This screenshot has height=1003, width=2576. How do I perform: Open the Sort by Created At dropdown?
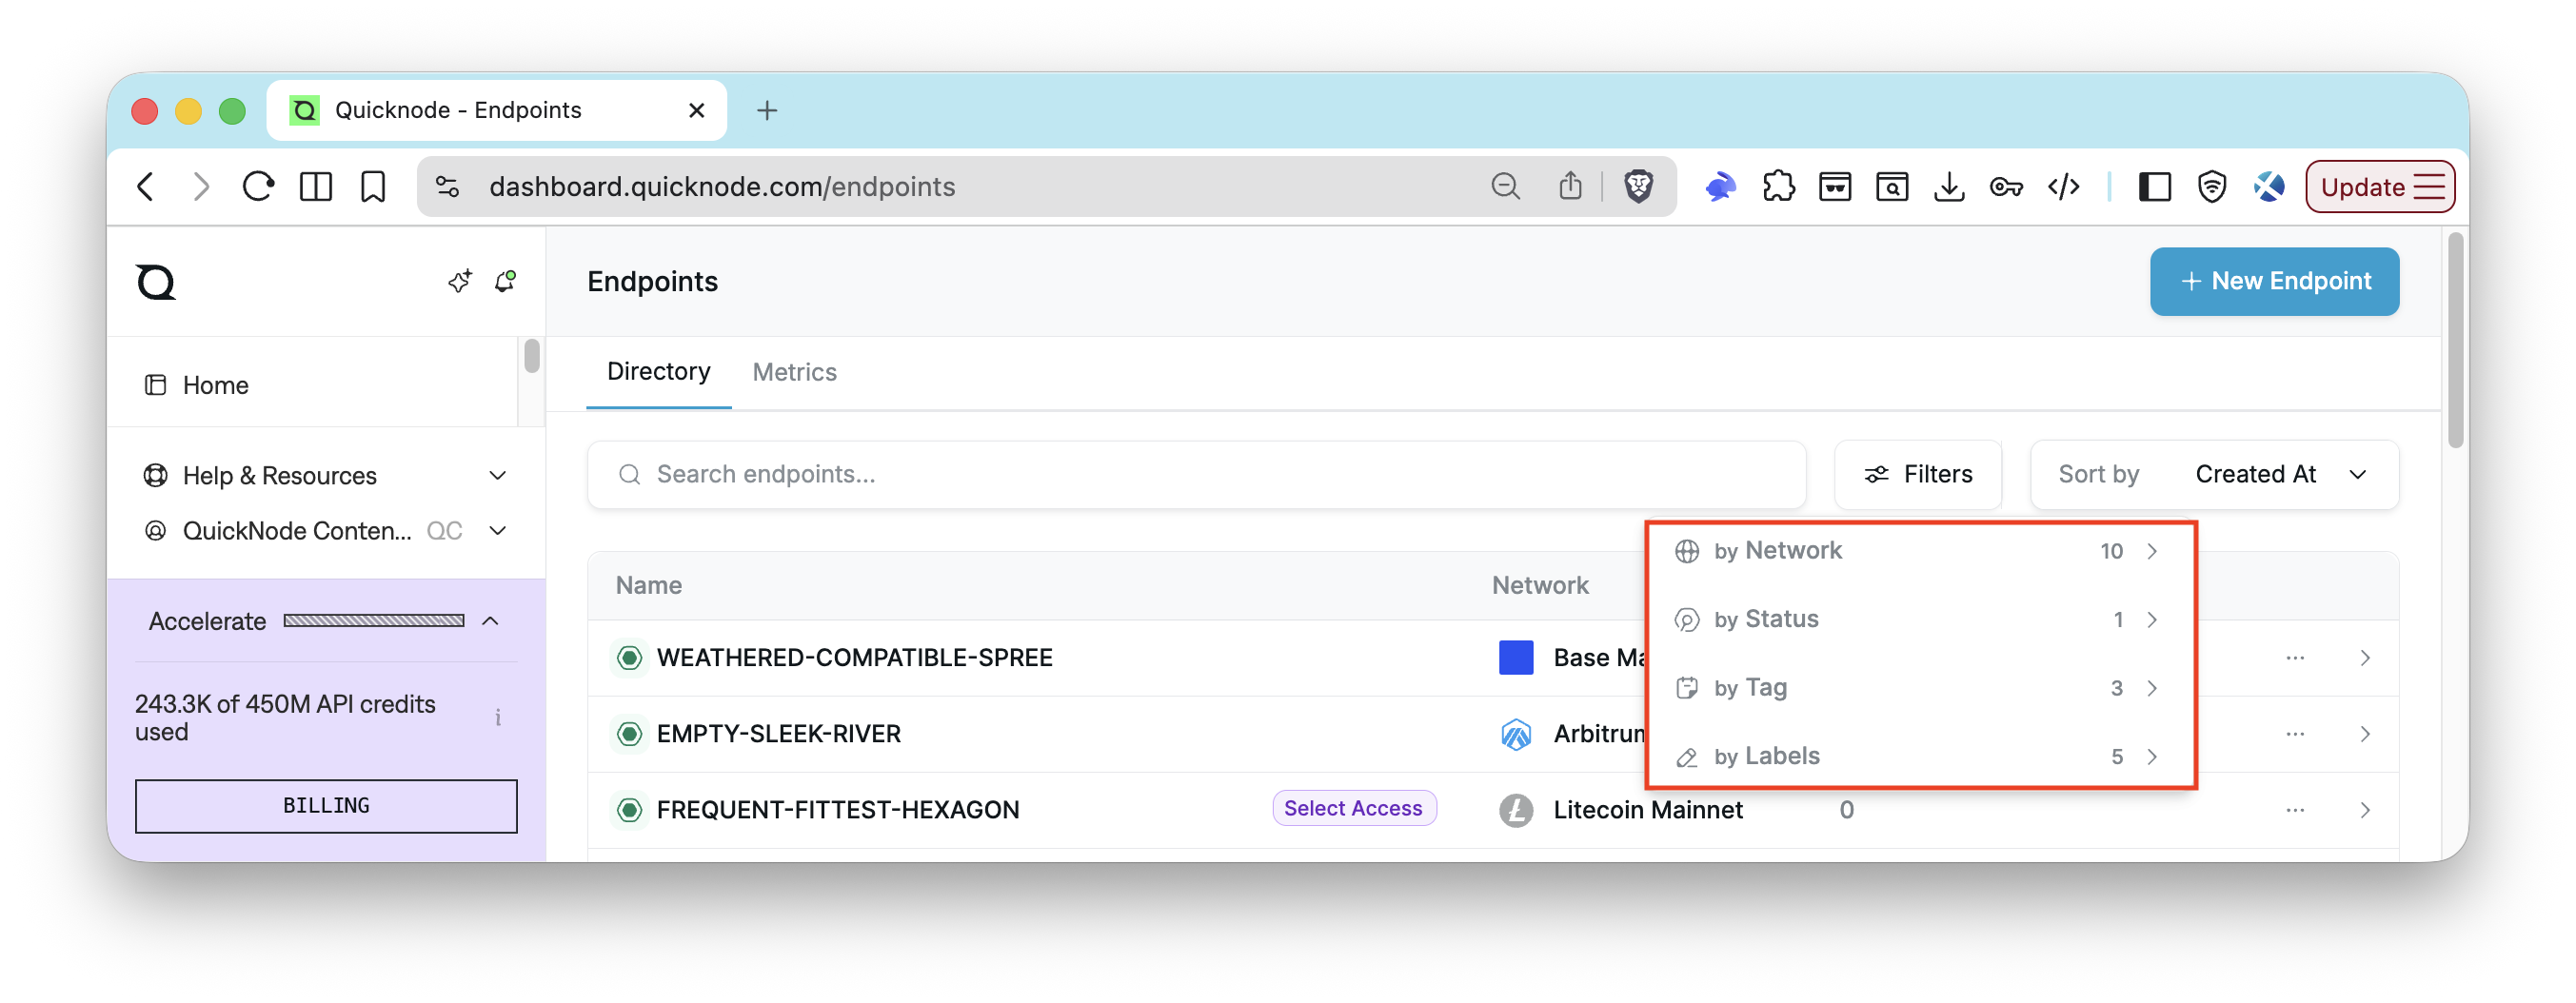pyautogui.click(x=2214, y=474)
